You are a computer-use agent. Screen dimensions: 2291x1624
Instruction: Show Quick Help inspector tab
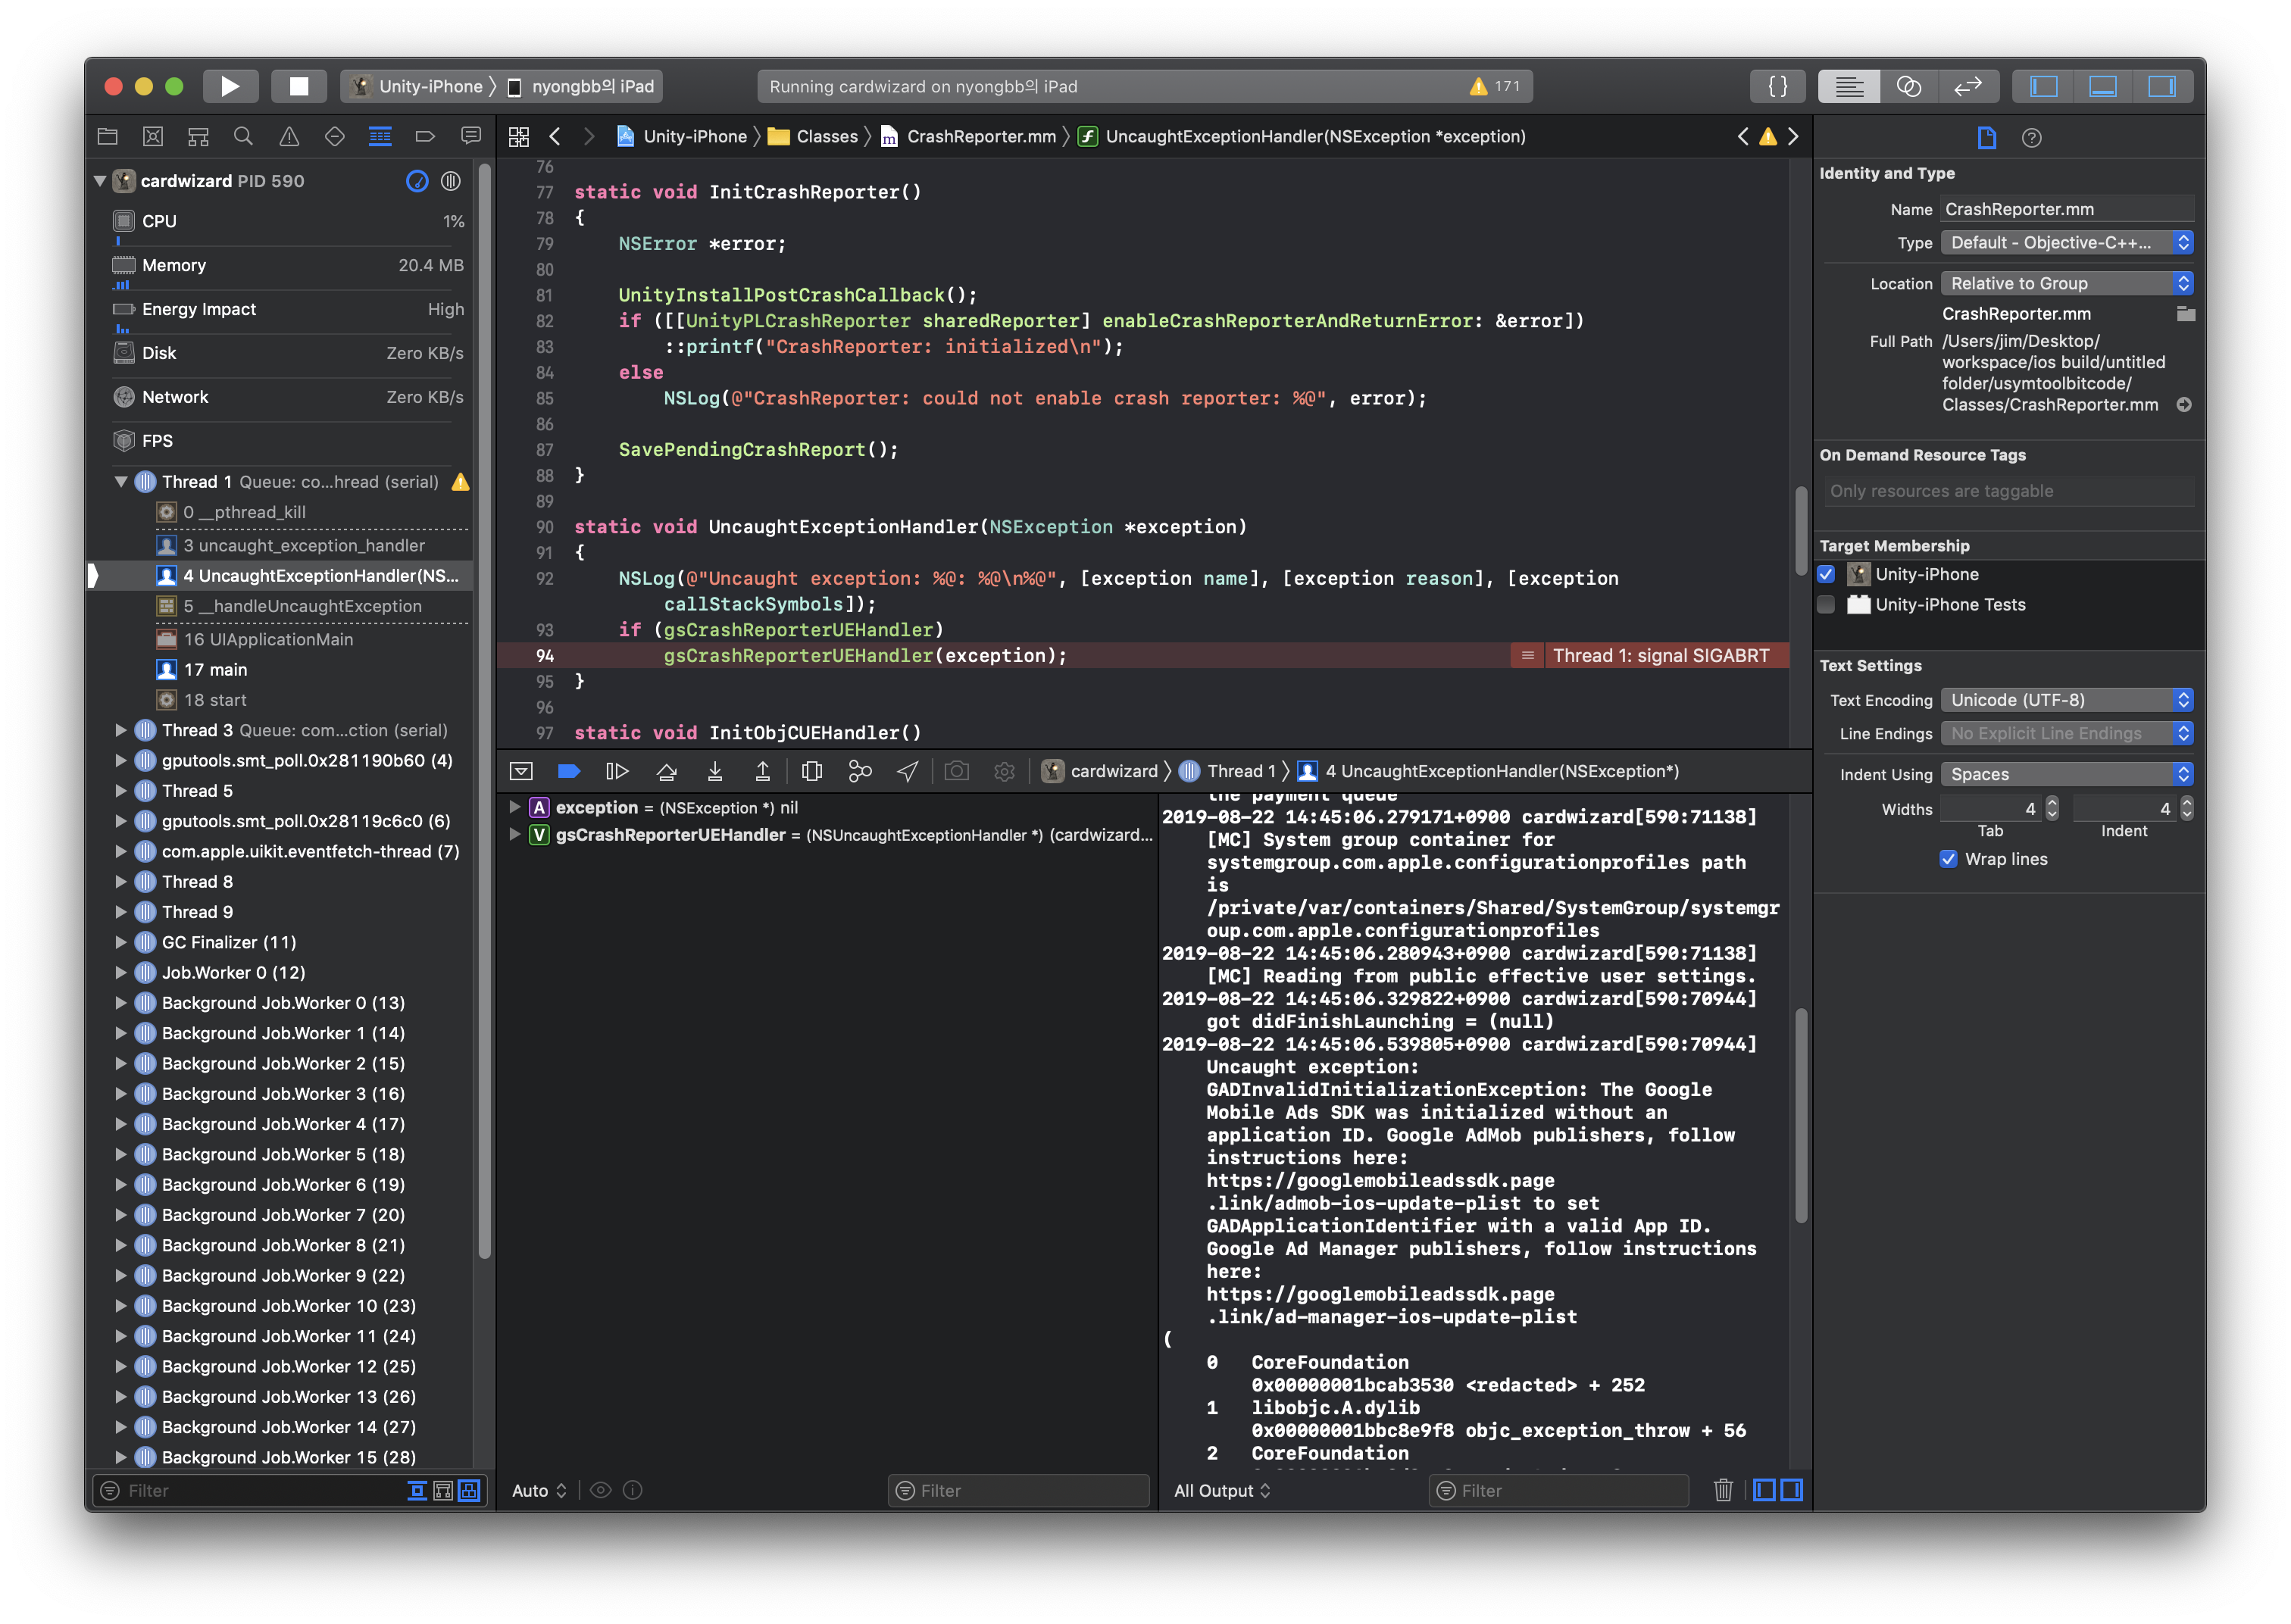point(2031,138)
